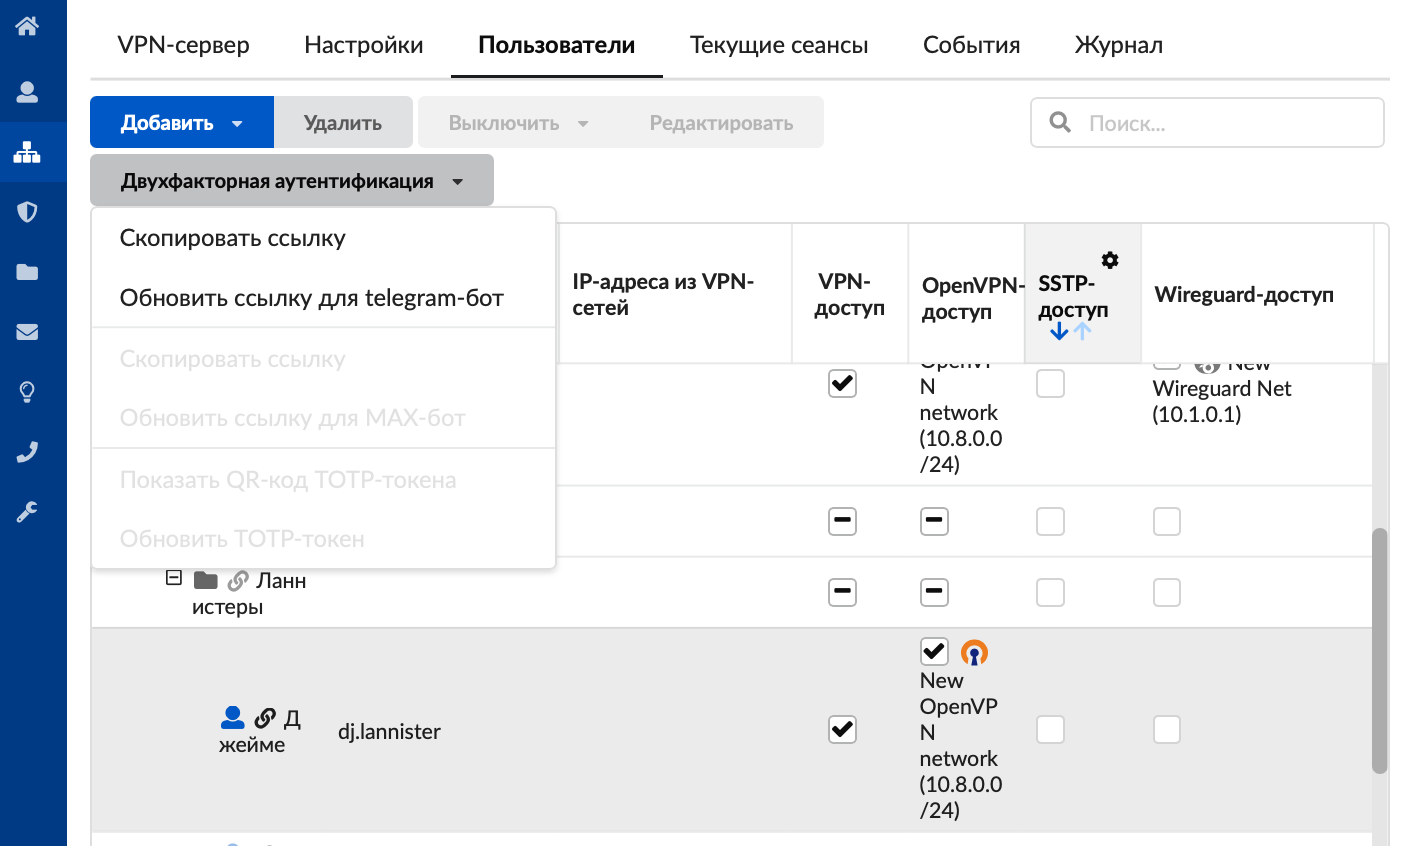Click the VPN-доступ column header
Screen dimensions: 1408x846
pos(850,294)
